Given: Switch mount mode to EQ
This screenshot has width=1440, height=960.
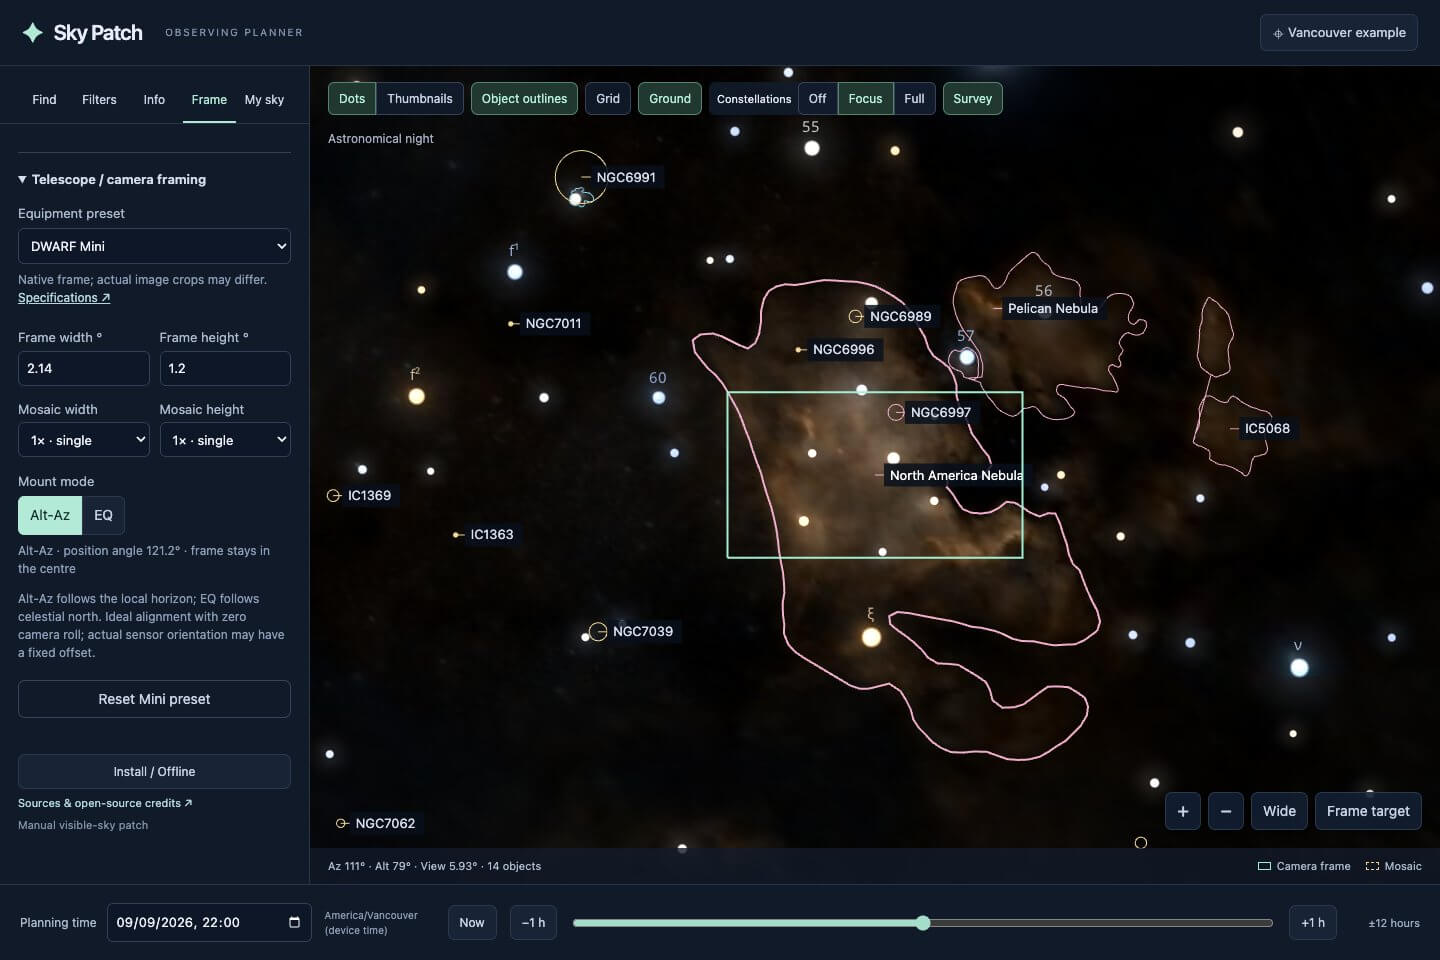Looking at the screenshot, I should (103, 515).
